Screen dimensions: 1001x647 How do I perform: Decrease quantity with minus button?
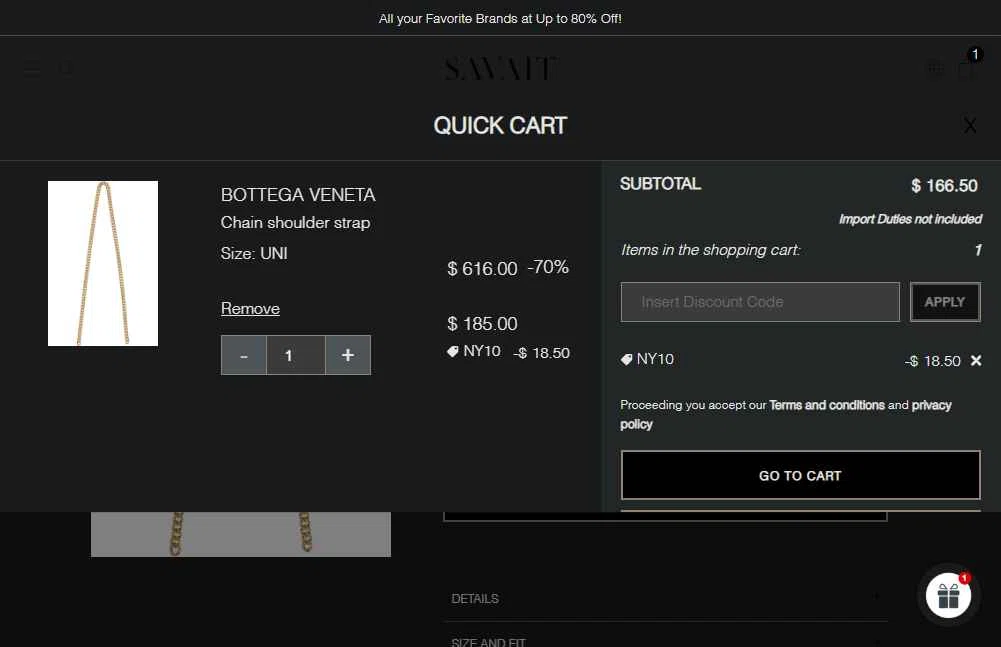[243, 355]
